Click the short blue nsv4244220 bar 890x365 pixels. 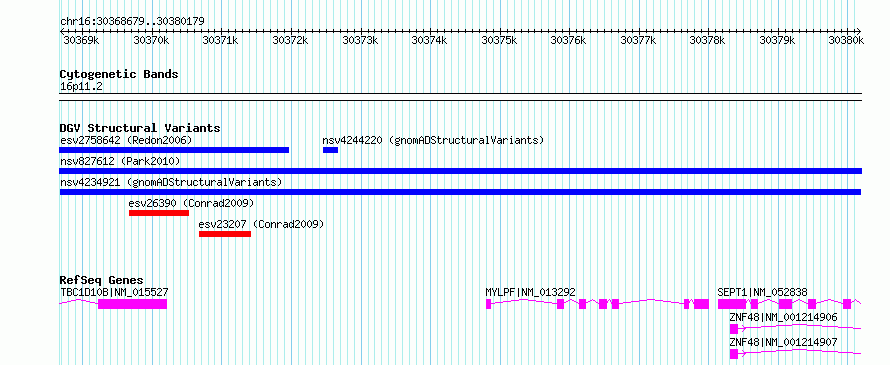click(x=330, y=150)
